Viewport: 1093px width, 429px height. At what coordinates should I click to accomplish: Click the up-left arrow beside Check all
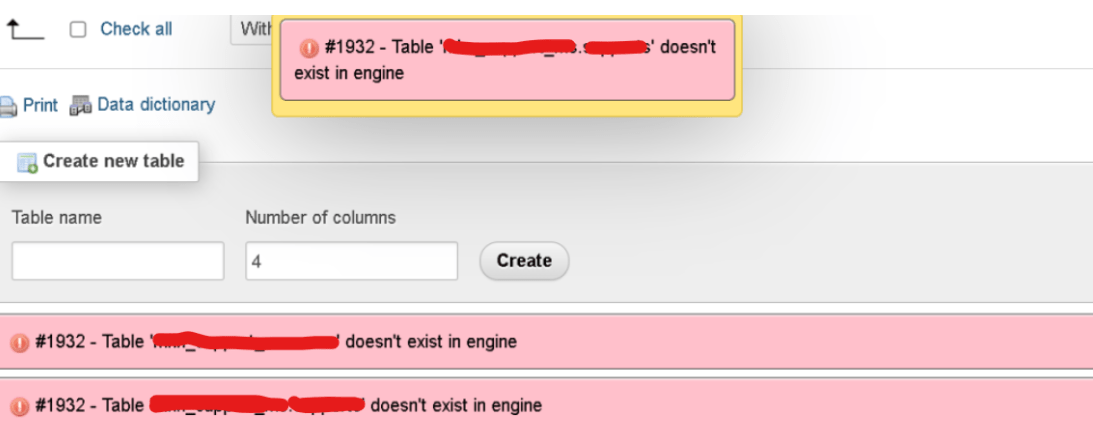coord(24,30)
